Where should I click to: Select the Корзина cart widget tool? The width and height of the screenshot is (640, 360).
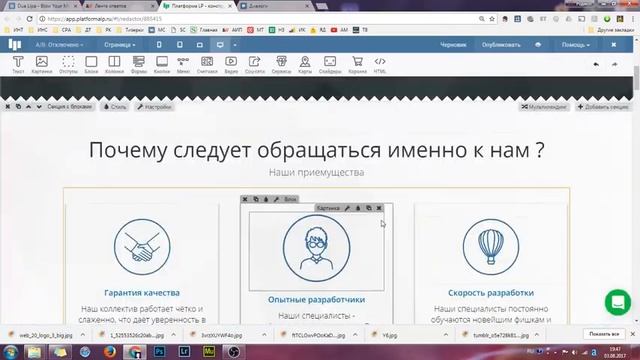[358, 64]
